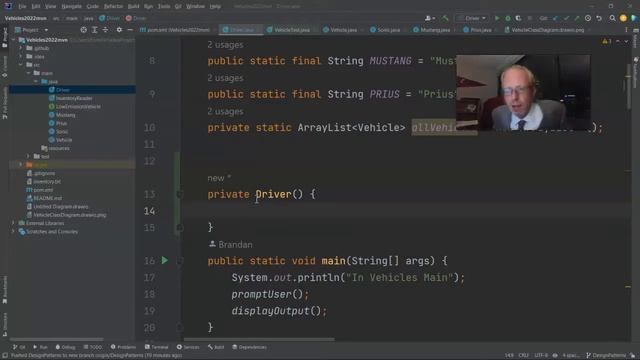The image size is (640, 360).
Task: Run with coverage icon in toolbar
Action: [x=518, y=18]
